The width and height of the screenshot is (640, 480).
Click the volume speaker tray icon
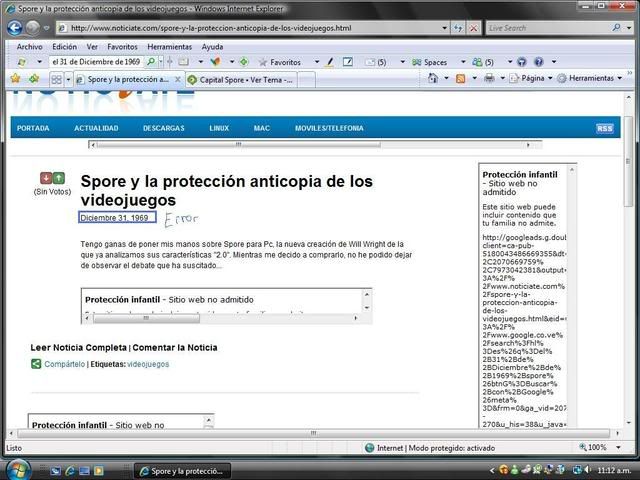[x=587, y=470]
